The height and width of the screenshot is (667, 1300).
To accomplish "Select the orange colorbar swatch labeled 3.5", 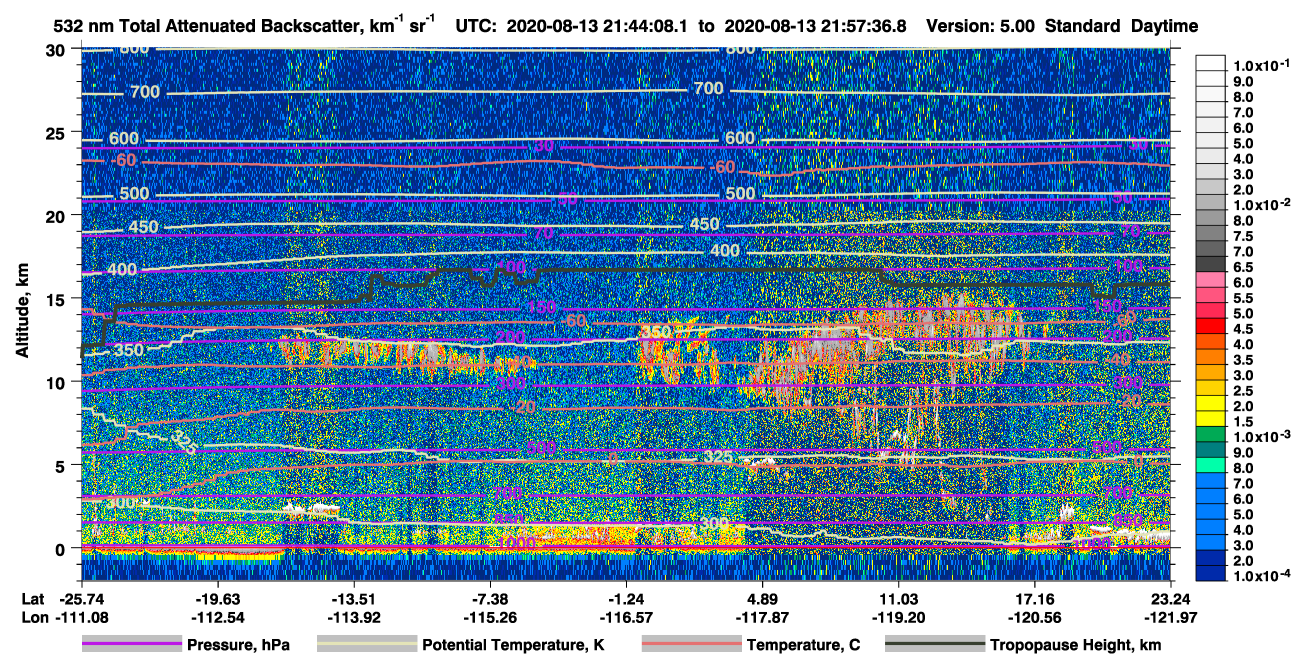I will coord(1211,359).
